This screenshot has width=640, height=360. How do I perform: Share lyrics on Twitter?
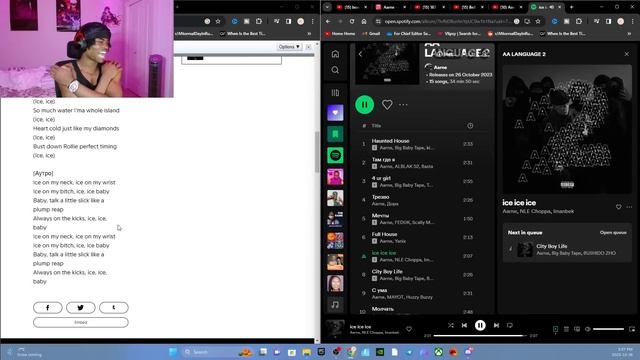tap(81, 307)
